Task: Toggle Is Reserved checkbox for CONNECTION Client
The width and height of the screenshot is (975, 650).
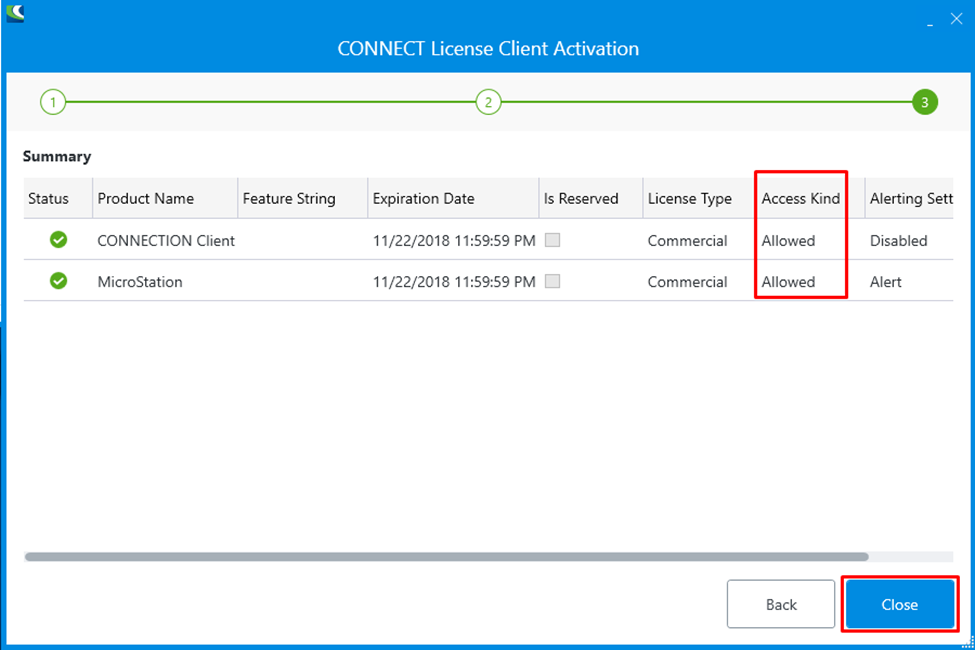Action: tap(552, 240)
